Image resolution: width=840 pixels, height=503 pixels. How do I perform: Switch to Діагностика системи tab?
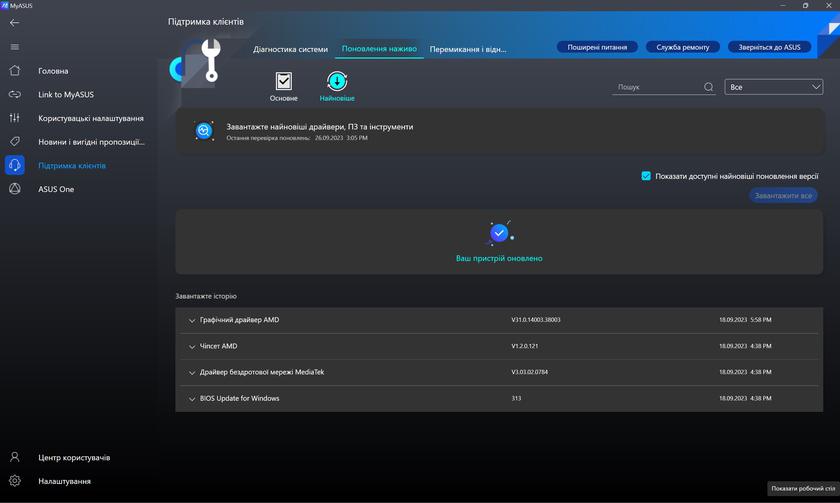(290, 48)
